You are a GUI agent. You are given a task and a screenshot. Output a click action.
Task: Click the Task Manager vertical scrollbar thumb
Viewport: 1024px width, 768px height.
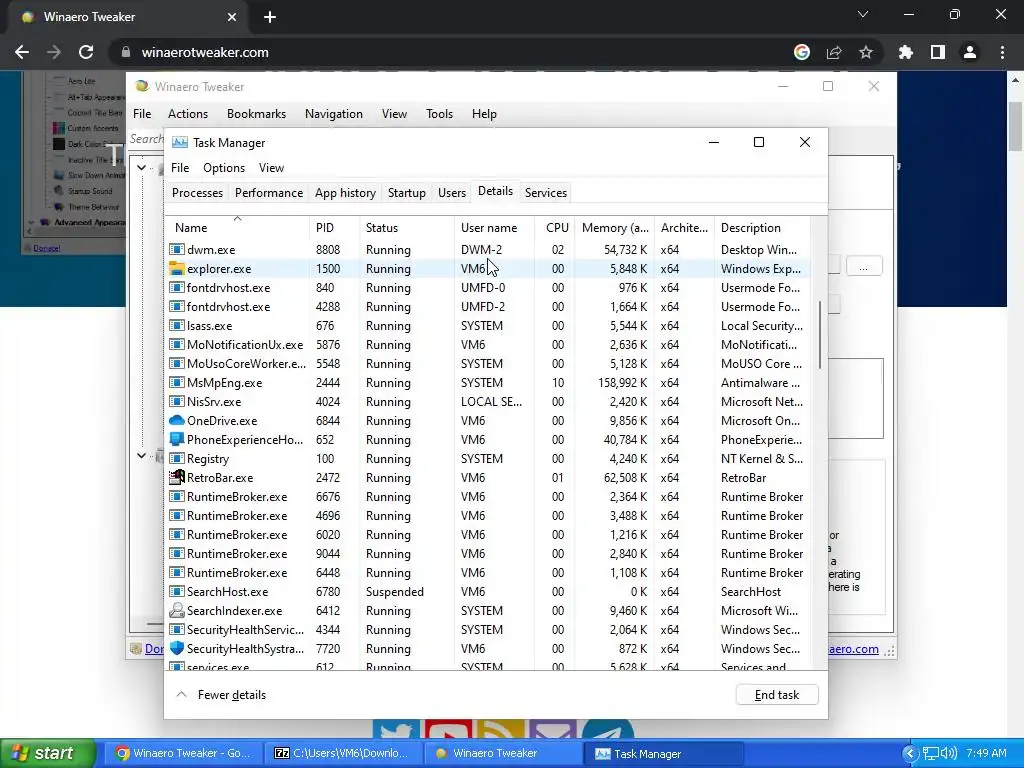(x=820, y=334)
